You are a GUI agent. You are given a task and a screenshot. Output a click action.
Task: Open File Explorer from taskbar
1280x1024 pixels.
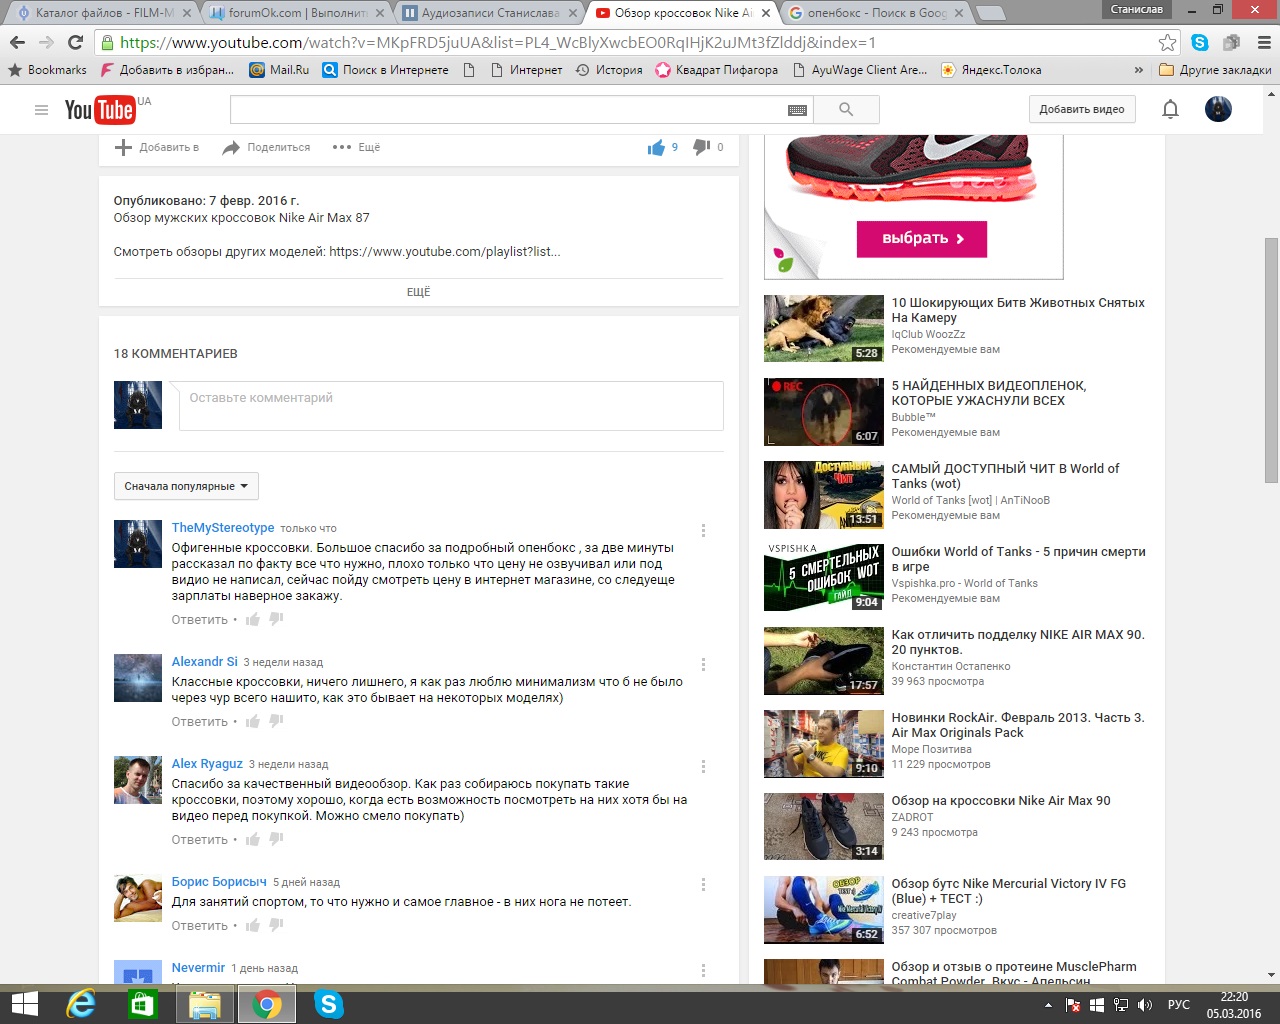pos(204,1005)
